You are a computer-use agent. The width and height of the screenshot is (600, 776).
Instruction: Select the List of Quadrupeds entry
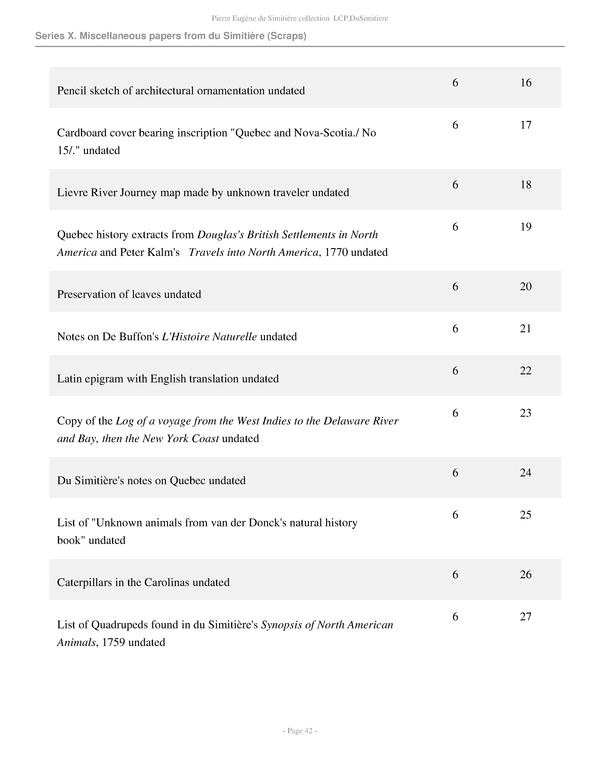(225, 633)
